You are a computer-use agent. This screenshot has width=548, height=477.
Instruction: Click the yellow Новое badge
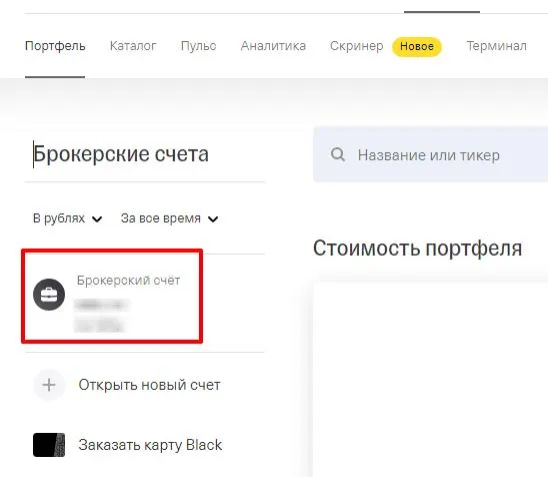click(417, 46)
